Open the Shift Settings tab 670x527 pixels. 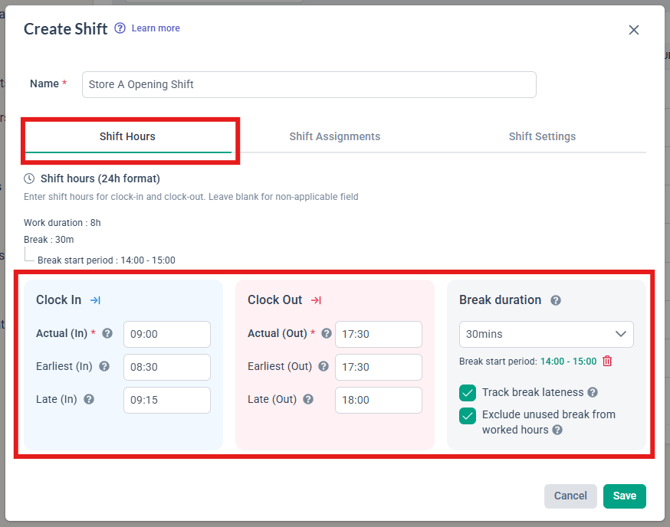tap(542, 137)
